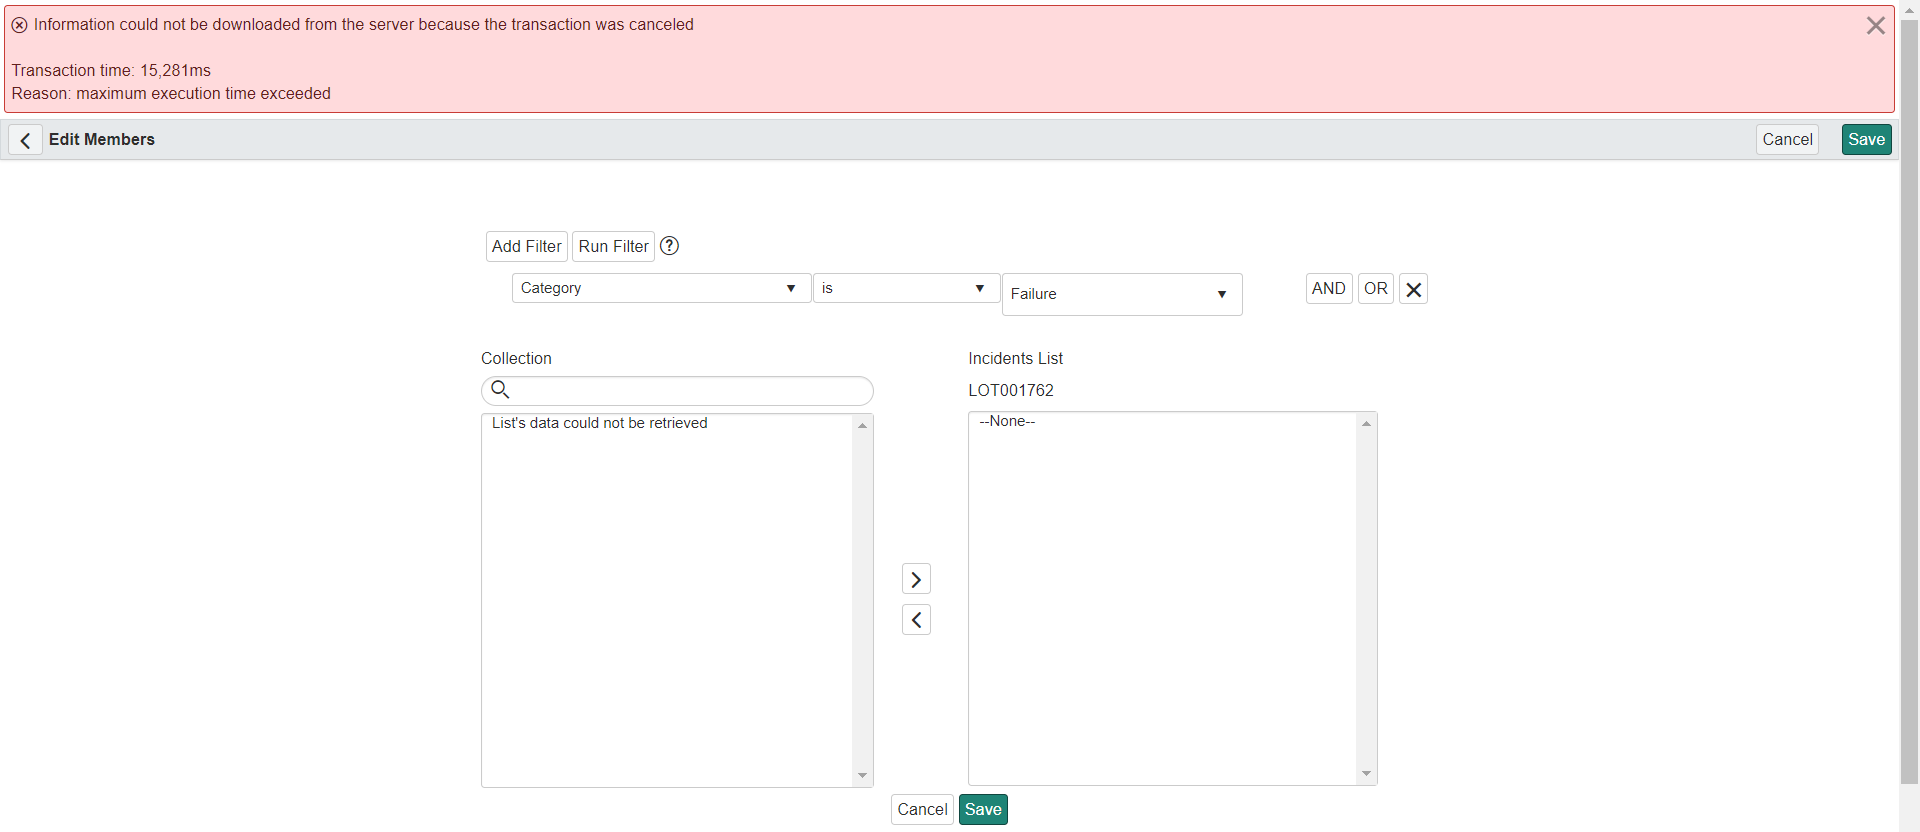Click the header Cancel button

click(x=1787, y=139)
